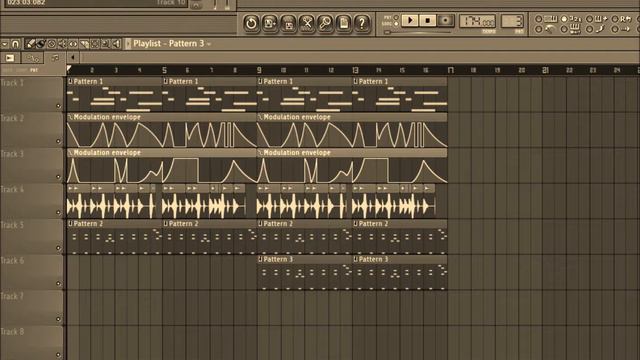Click the pattern number selector display
This screenshot has width=640, height=360.
point(512,21)
